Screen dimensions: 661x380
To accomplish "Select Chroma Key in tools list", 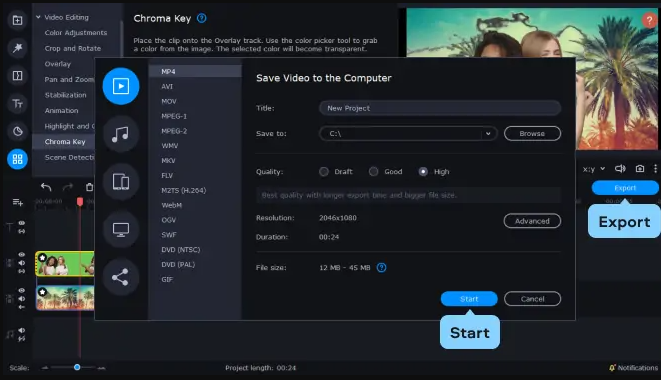I will point(65,142).
